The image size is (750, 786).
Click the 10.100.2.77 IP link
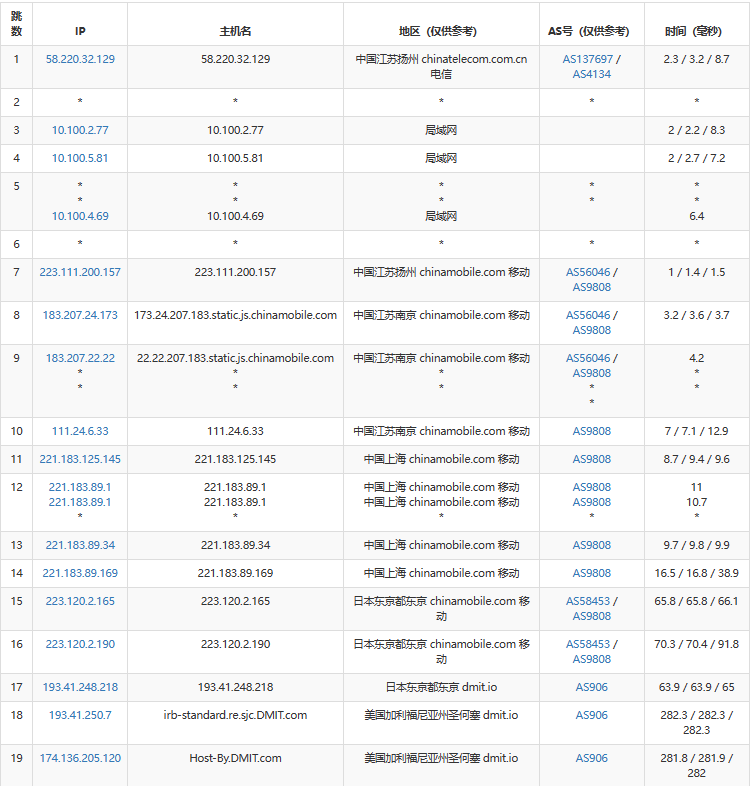coord(80,130)
